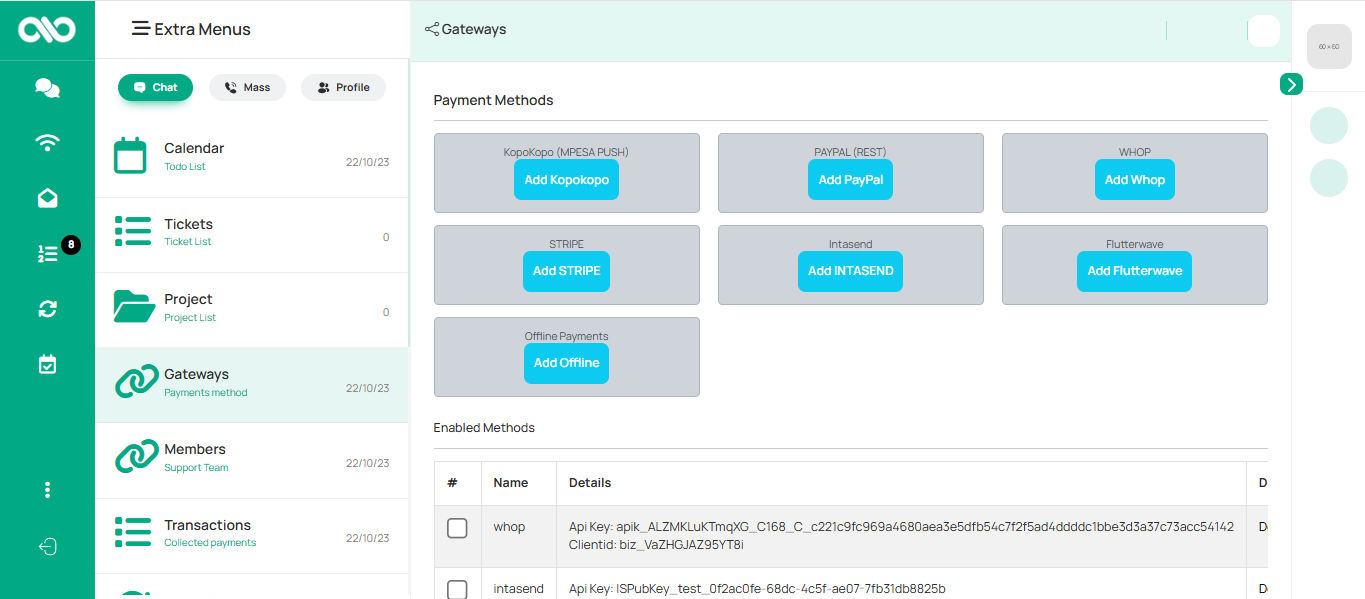
Task: Expand the right panel with the chevron arrow
Action: (x=1291, y=85)
